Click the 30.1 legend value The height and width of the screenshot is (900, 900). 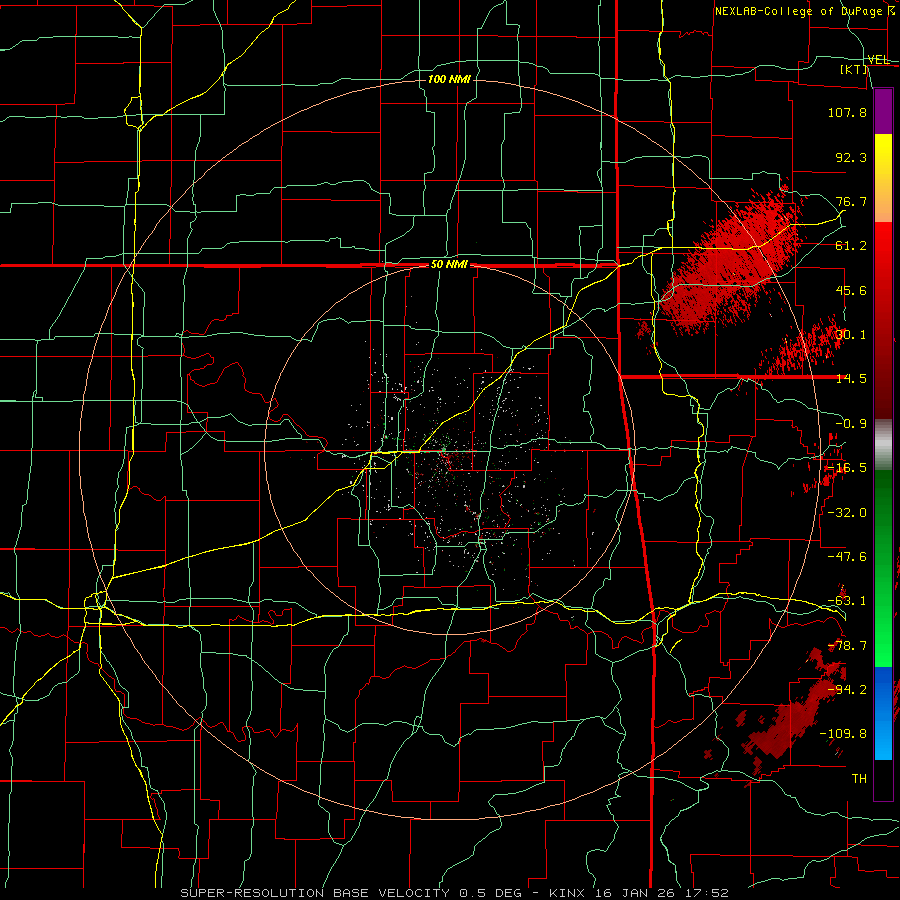pyautogui.click(x=851, y=335)
